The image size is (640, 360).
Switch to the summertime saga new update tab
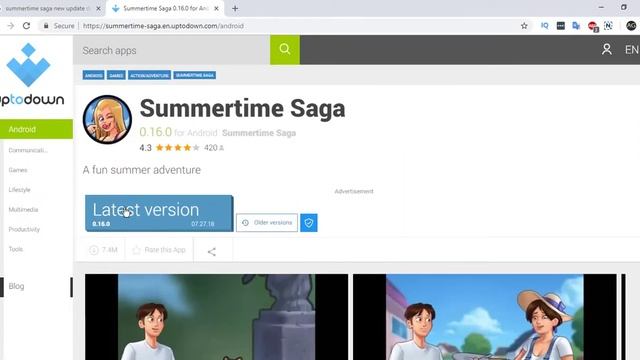(47, 8)
